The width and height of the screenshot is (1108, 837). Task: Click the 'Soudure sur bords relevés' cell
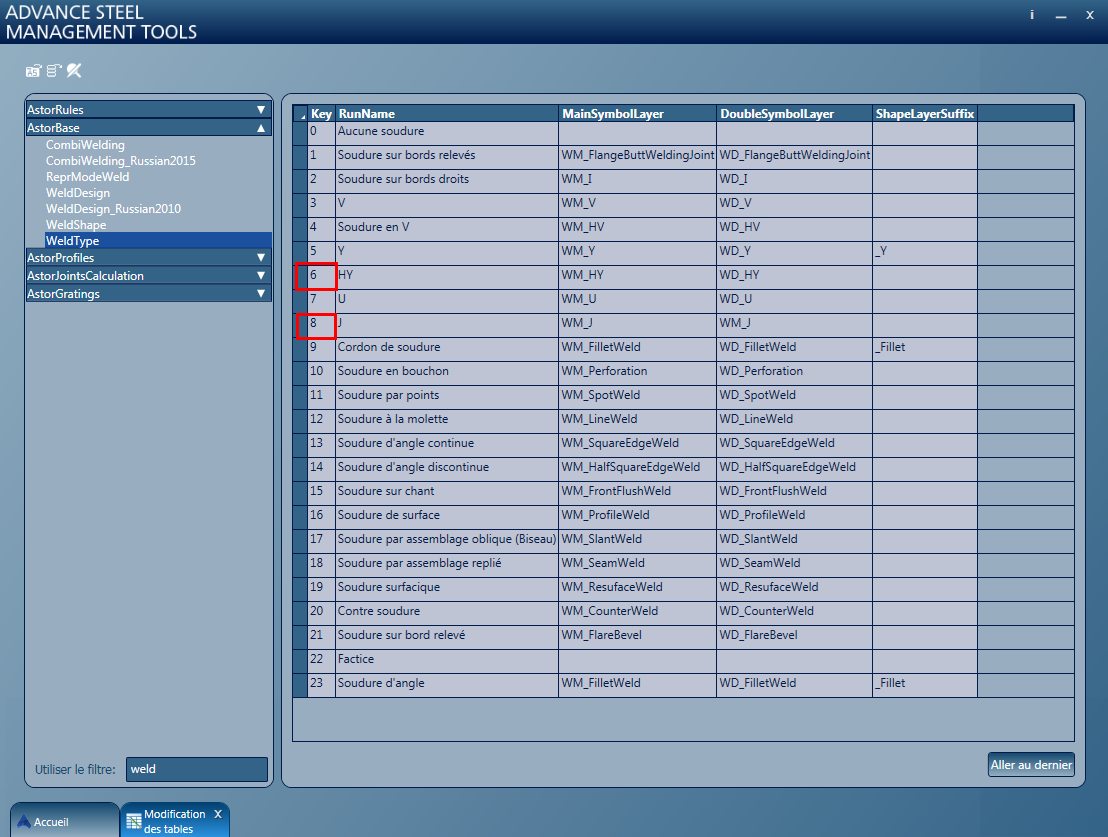[x=447, y=156]
